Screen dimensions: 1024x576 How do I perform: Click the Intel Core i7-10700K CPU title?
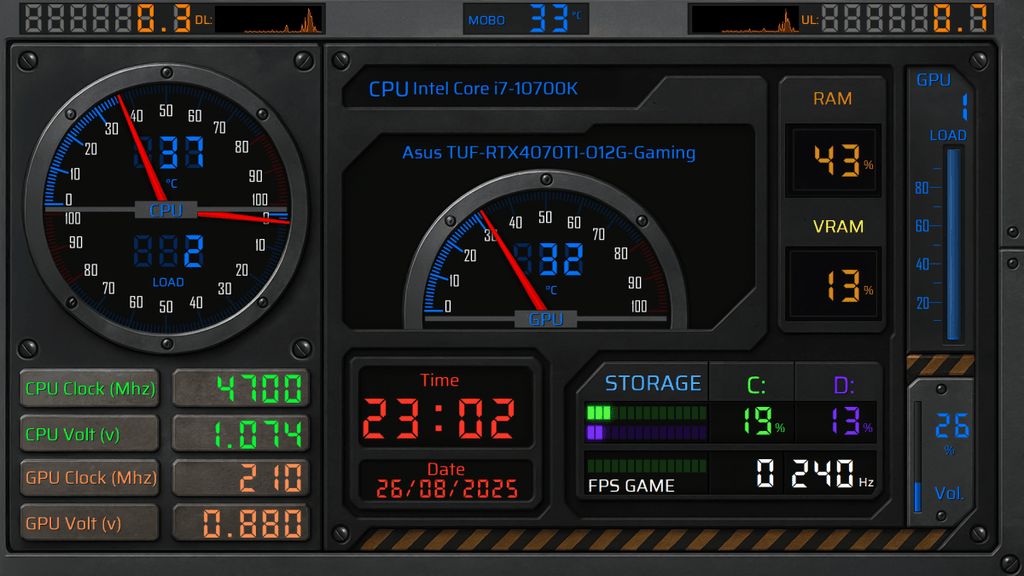coord(473,89)
